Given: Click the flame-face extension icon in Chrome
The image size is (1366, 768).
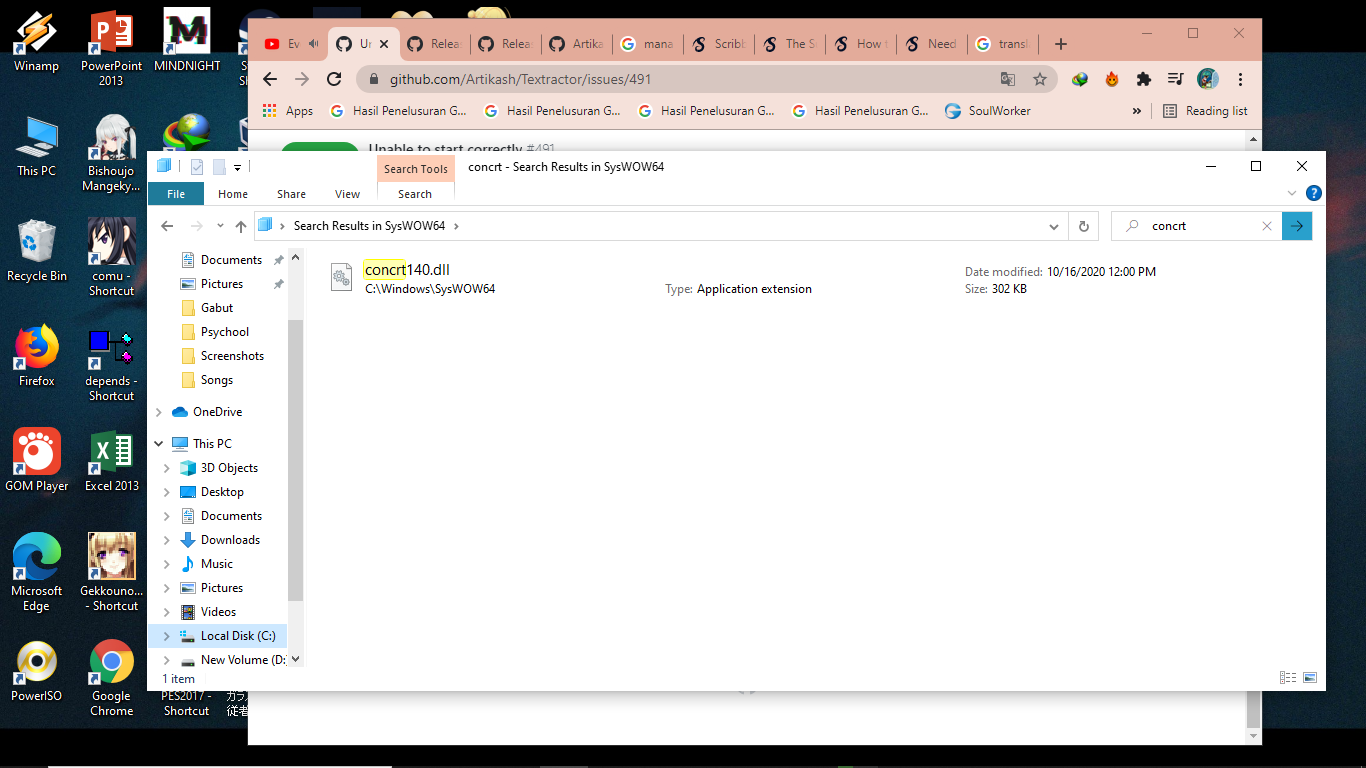Looking at the screenshot, I should tap(1112, 79).
